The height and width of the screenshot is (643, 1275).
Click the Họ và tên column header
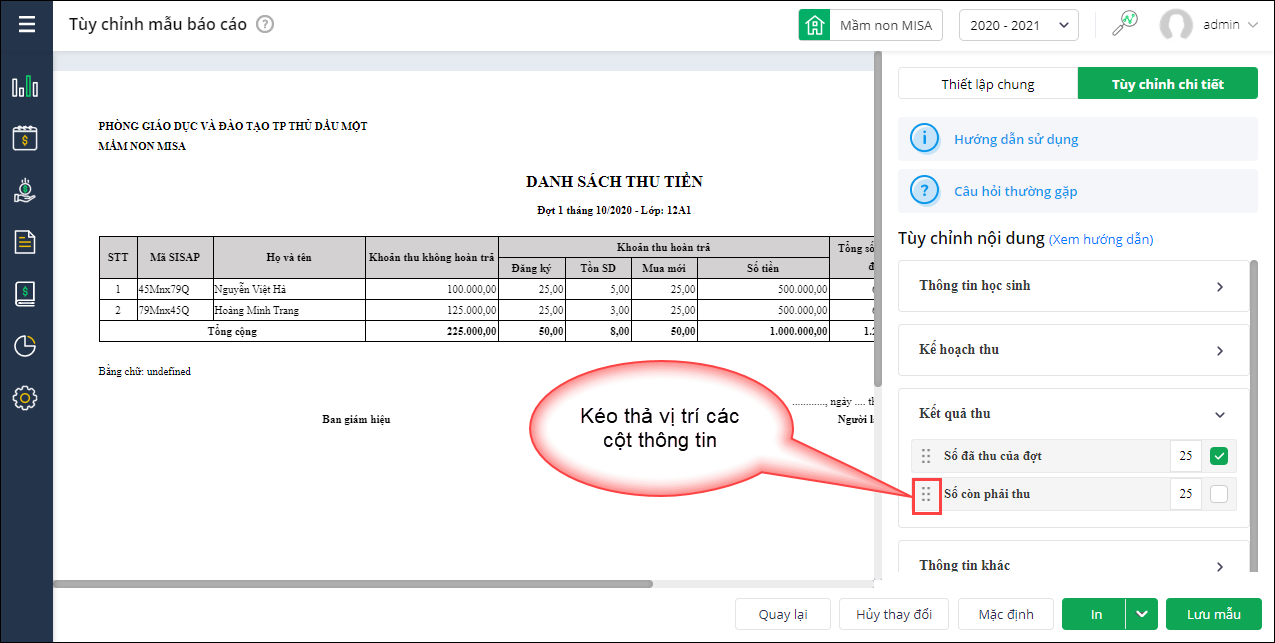point(289,257)
